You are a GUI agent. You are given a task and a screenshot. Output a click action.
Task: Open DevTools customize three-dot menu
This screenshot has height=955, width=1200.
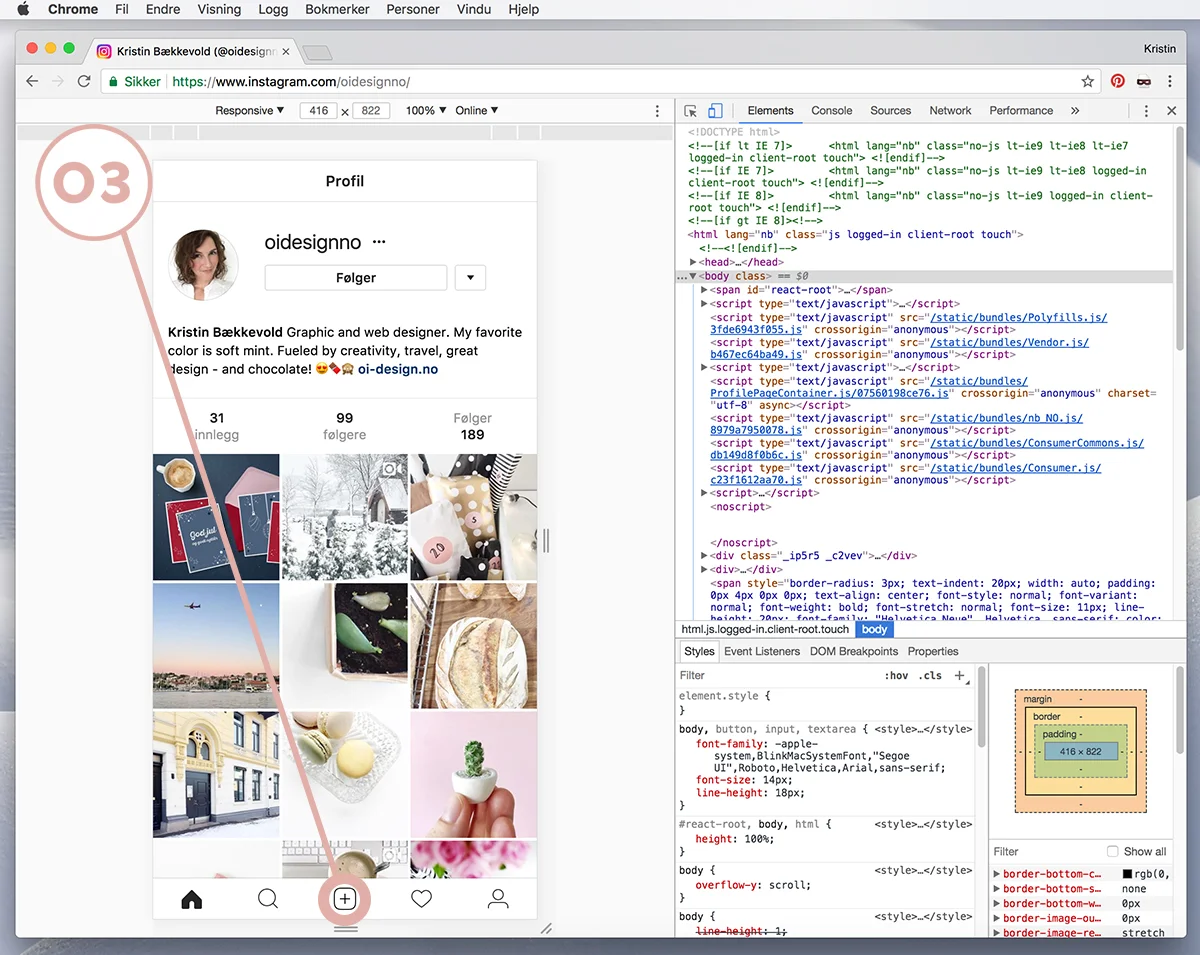(x=1147, y=111)
